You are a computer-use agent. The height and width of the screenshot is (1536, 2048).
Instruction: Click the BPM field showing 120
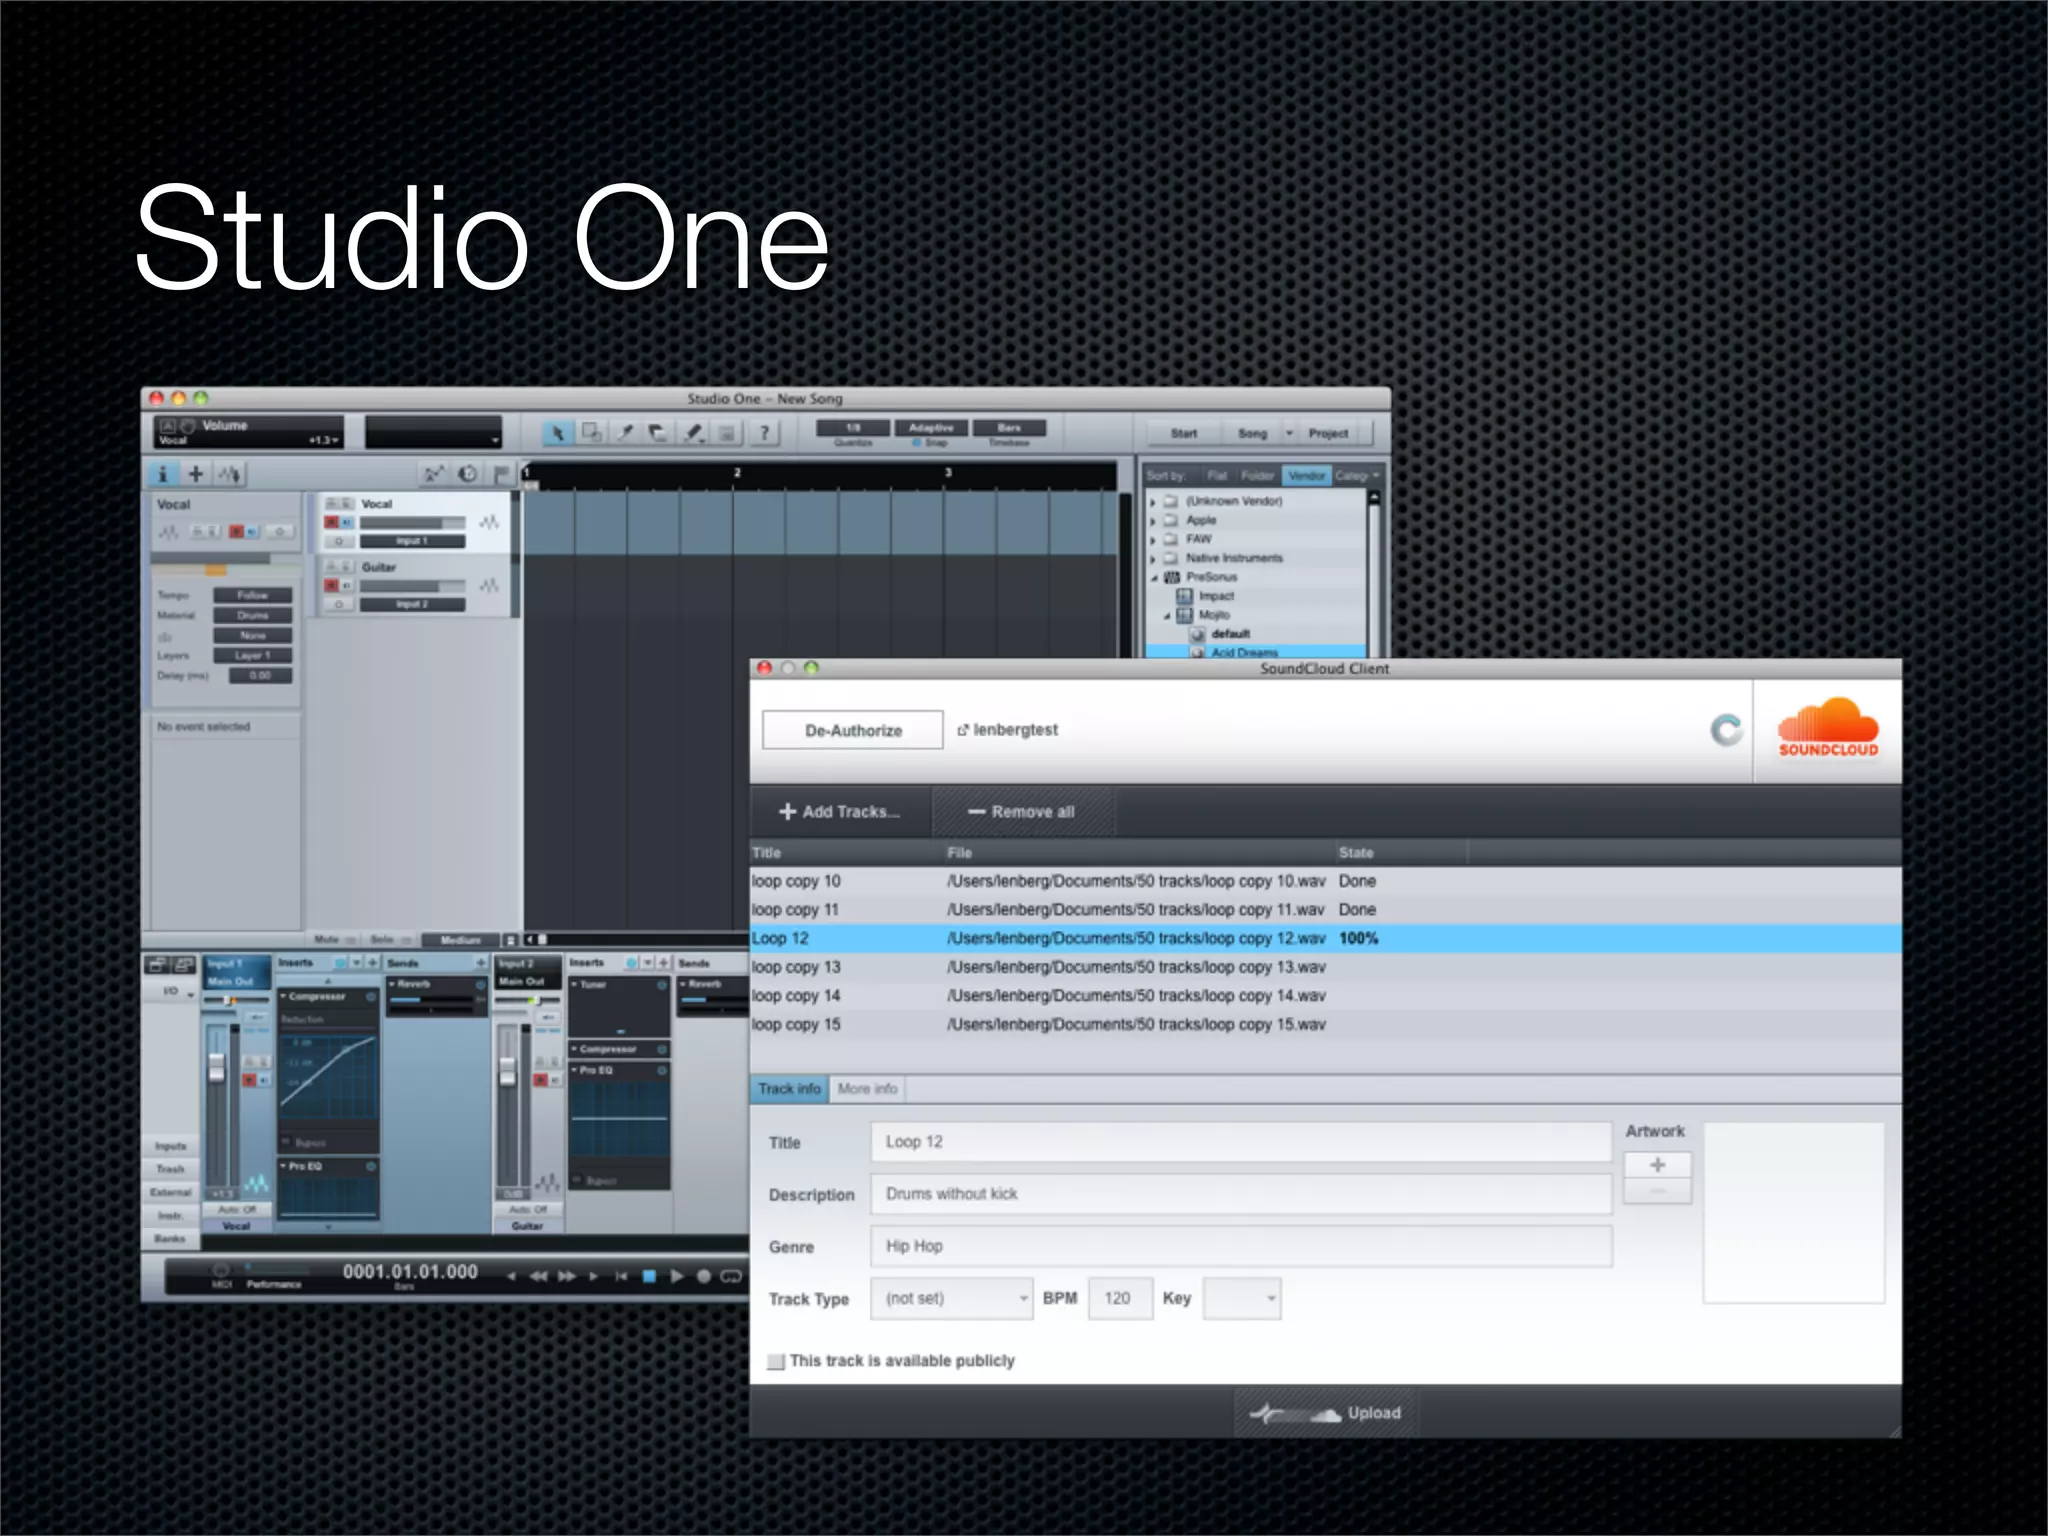coord(1120,1299)
